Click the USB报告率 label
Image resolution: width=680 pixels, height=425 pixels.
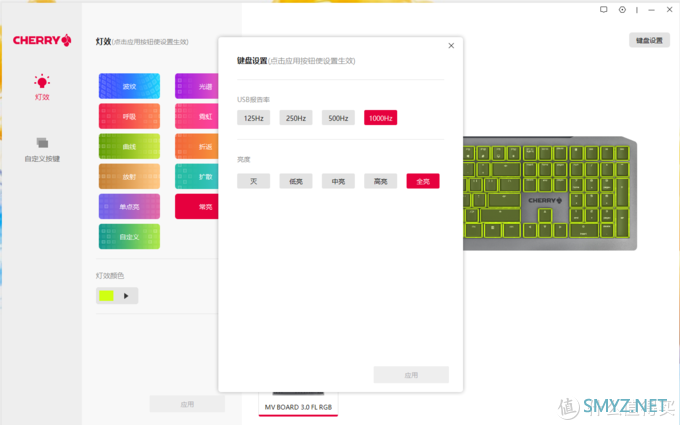tap(253, 99)
